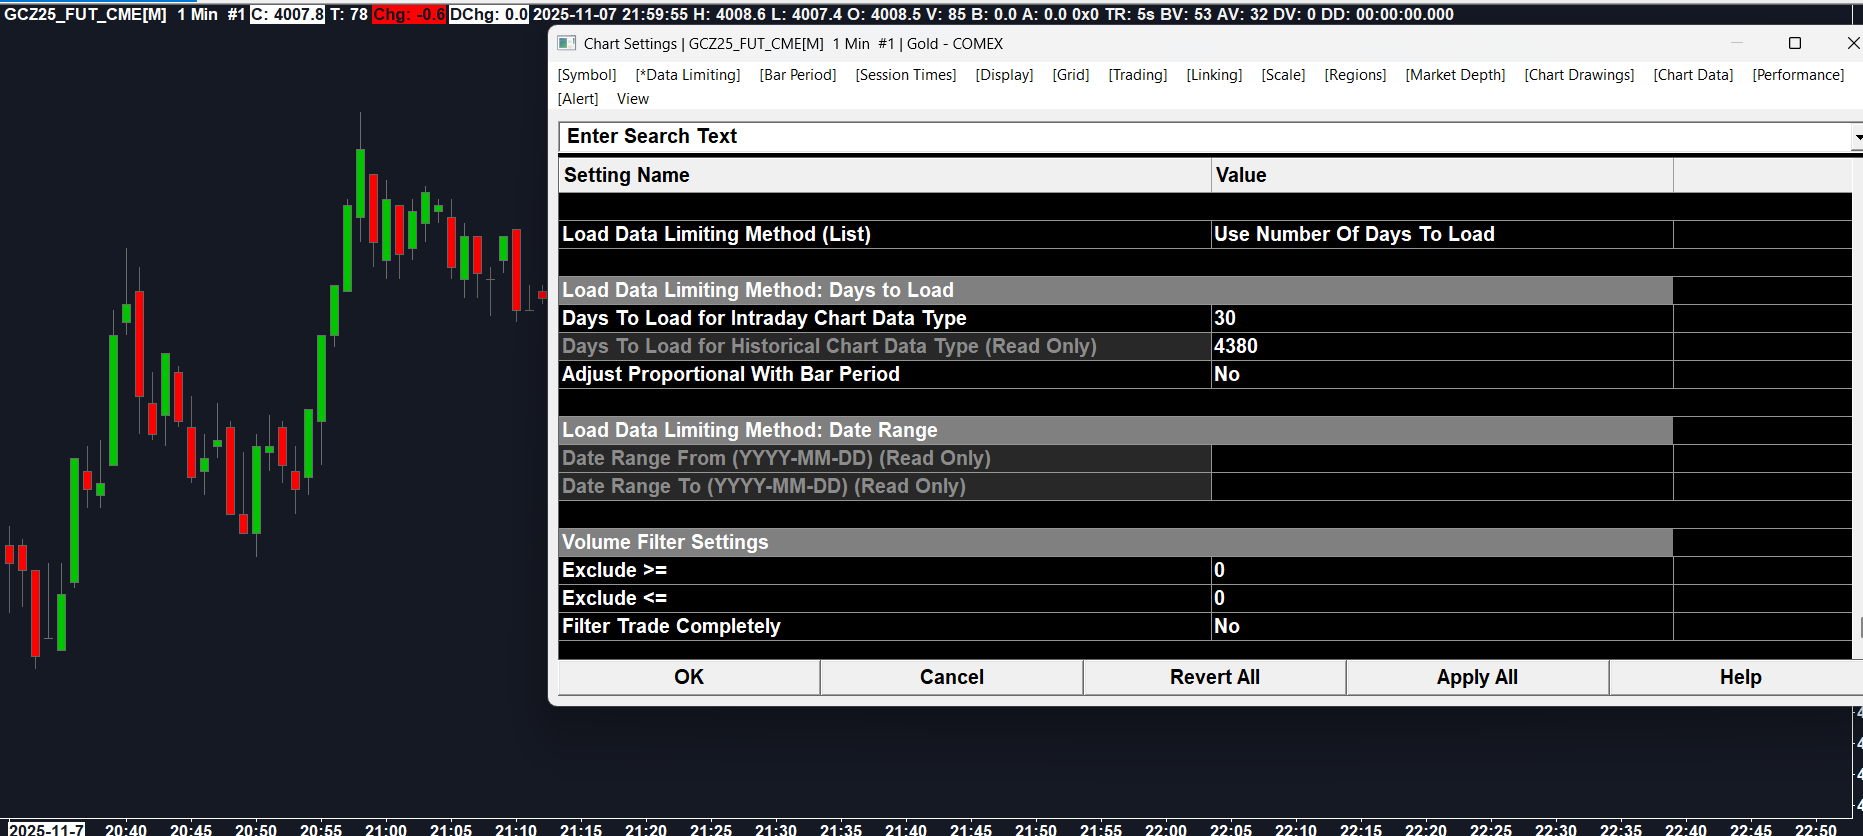Open the View menu
Viewport: 1863px width, 836px height.
(633, 99)
